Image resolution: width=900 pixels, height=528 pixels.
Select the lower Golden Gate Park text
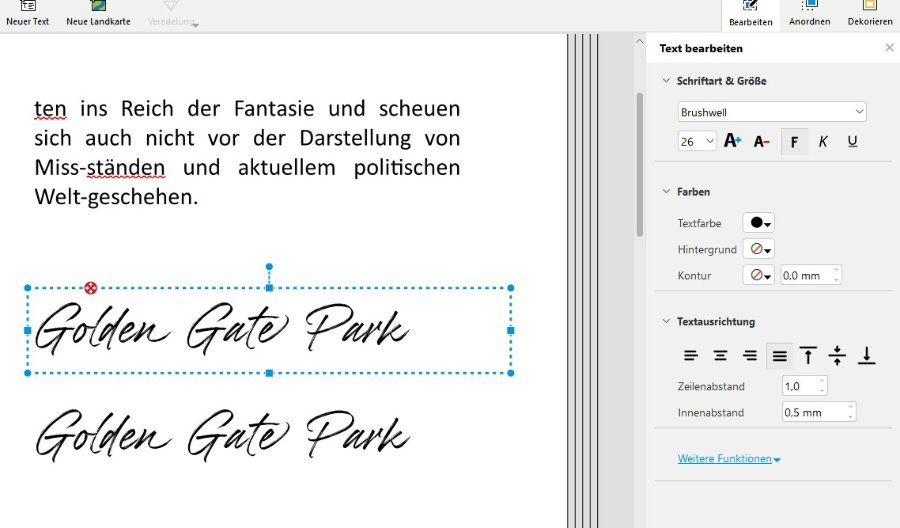(223, 436)
